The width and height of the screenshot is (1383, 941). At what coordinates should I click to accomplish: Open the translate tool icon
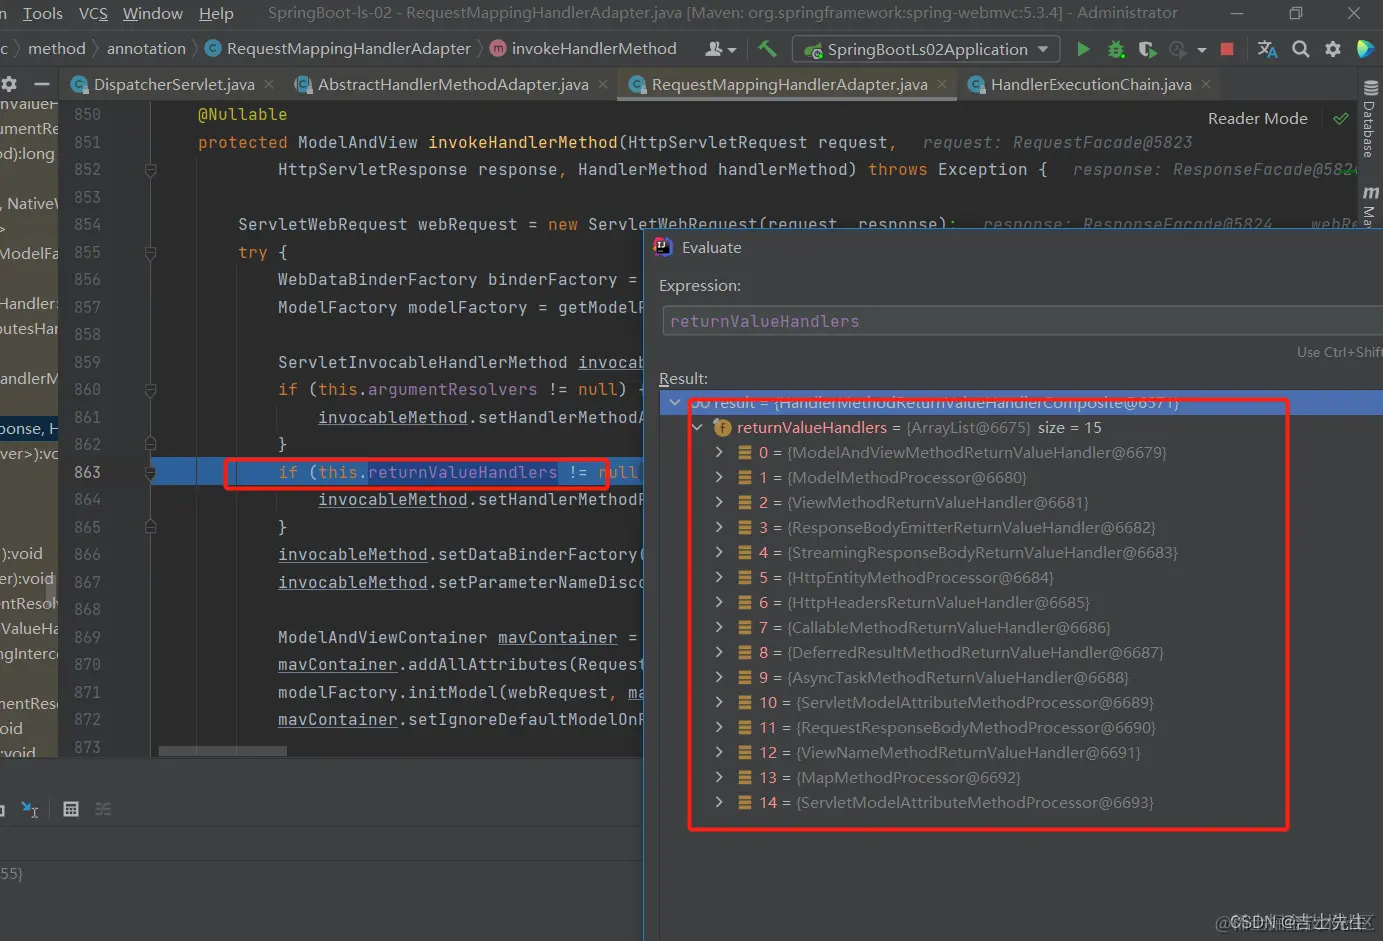[1267, 49]
